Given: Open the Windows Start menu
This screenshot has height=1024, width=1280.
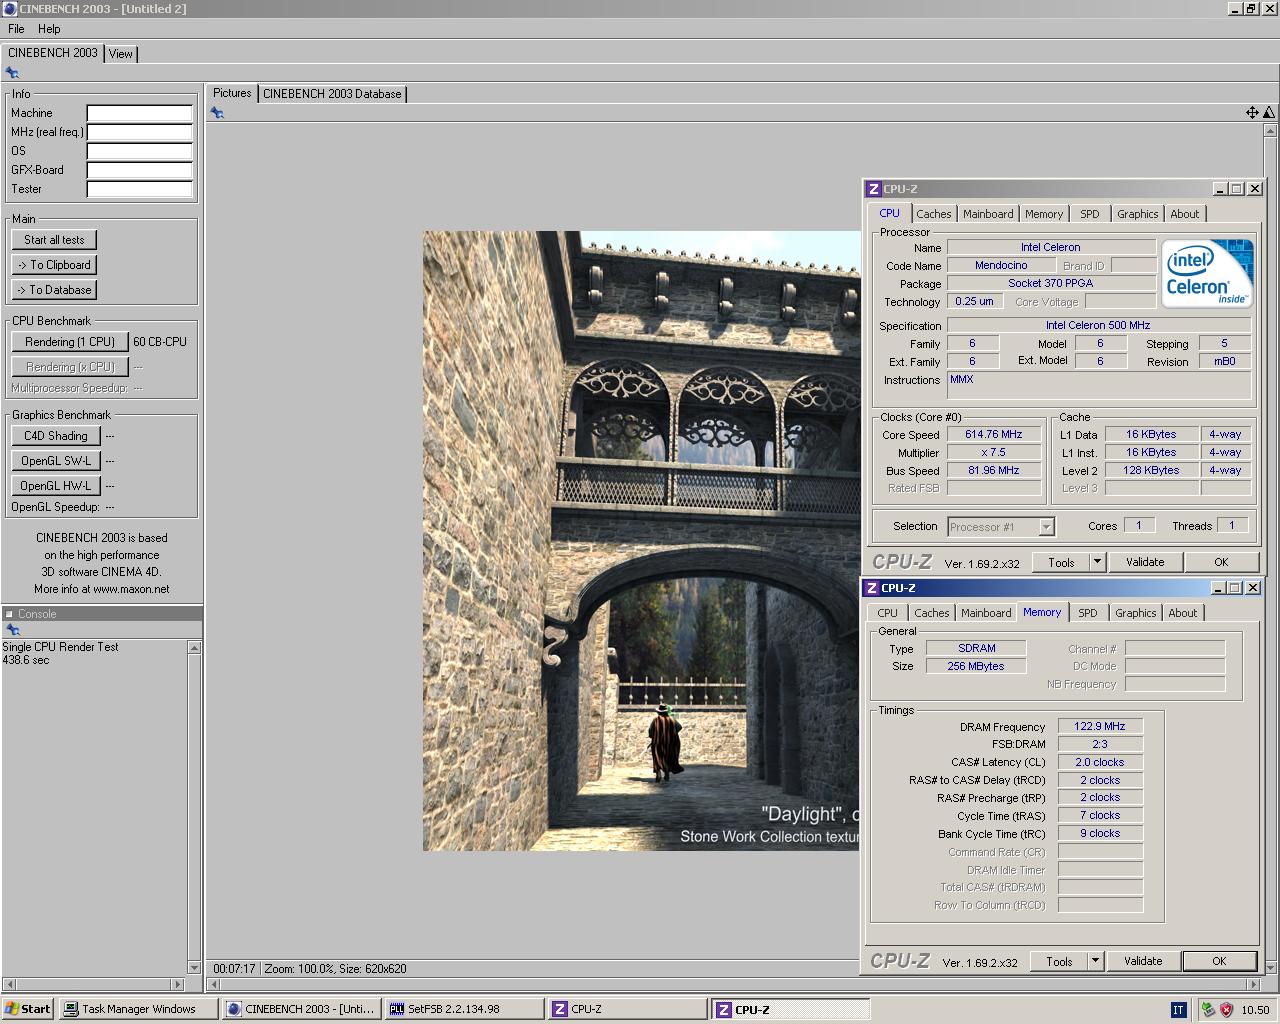Looking at the screenshot, I should pyautogui.click(x=28, y=1009).
